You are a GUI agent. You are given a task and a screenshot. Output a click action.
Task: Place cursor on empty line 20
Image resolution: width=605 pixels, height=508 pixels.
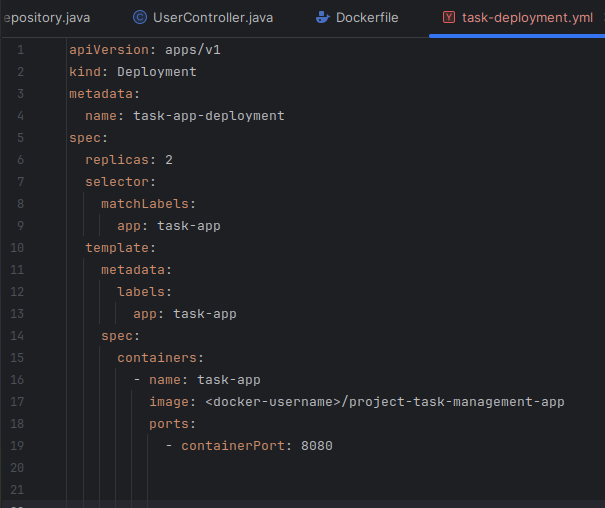click(x=300, y=468)
